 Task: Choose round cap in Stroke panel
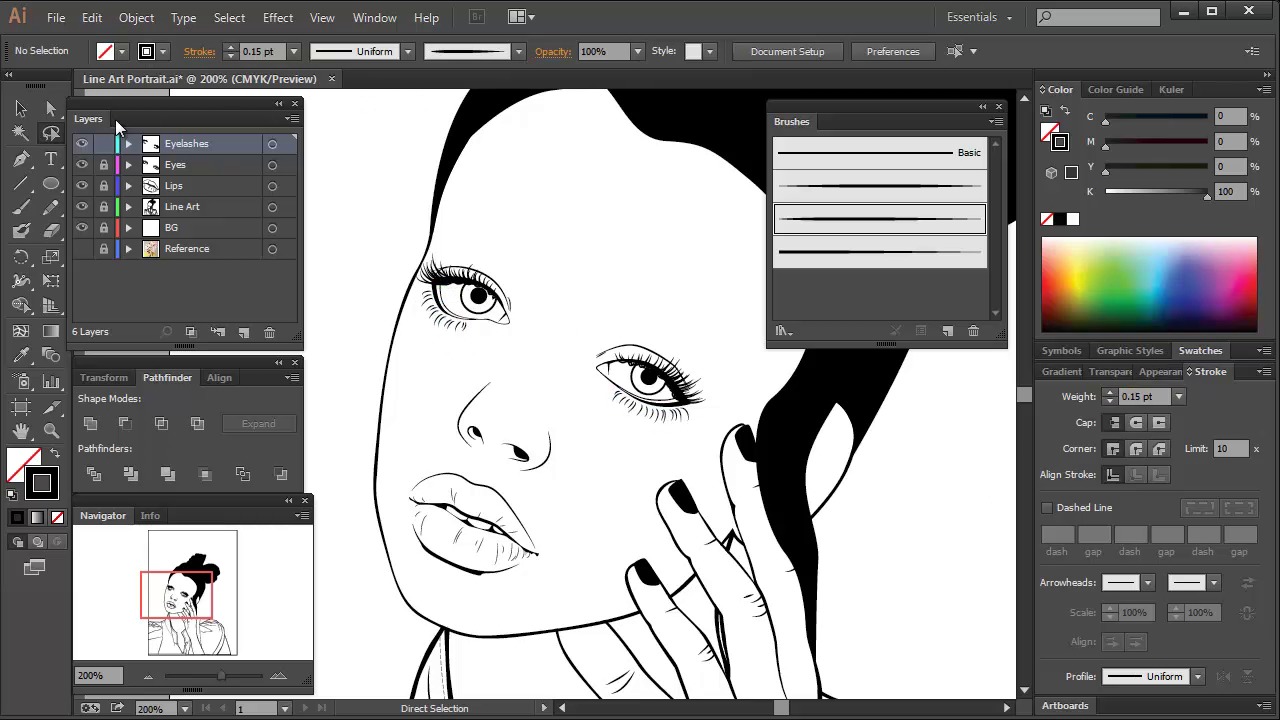(x=1136, y=423)
